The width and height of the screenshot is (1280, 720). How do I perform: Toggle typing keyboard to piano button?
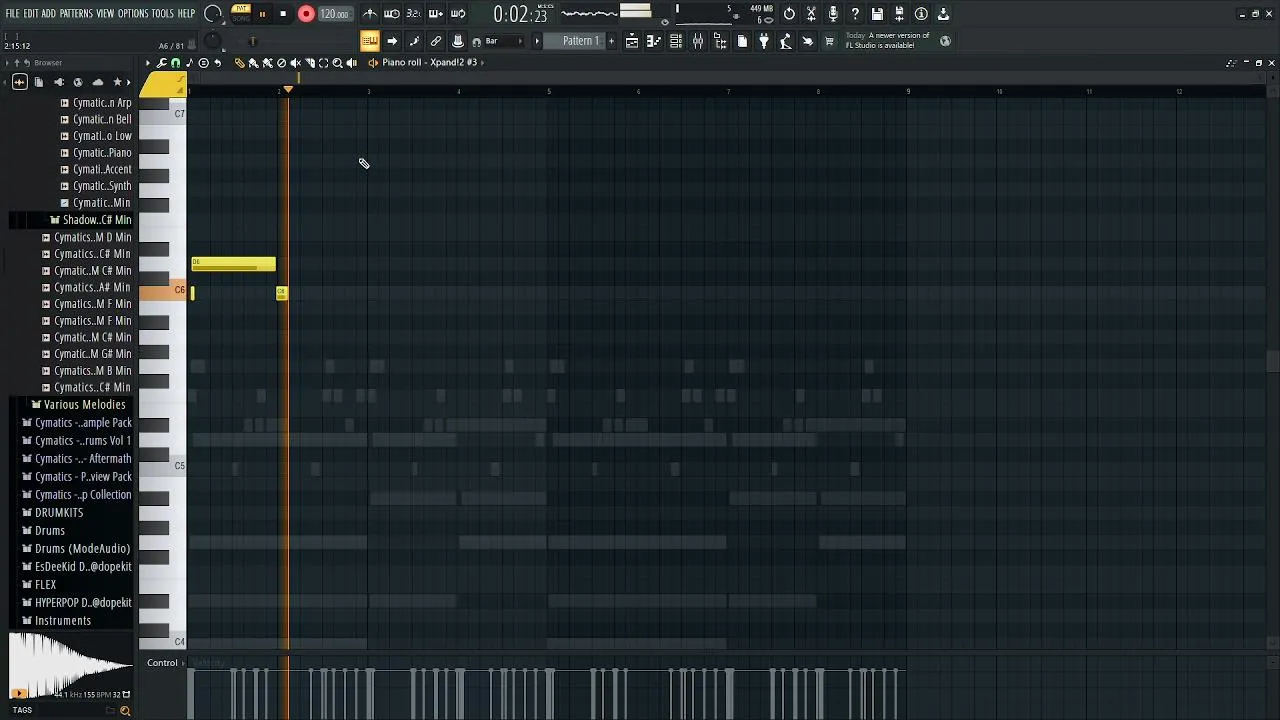(x=370, y=41)
